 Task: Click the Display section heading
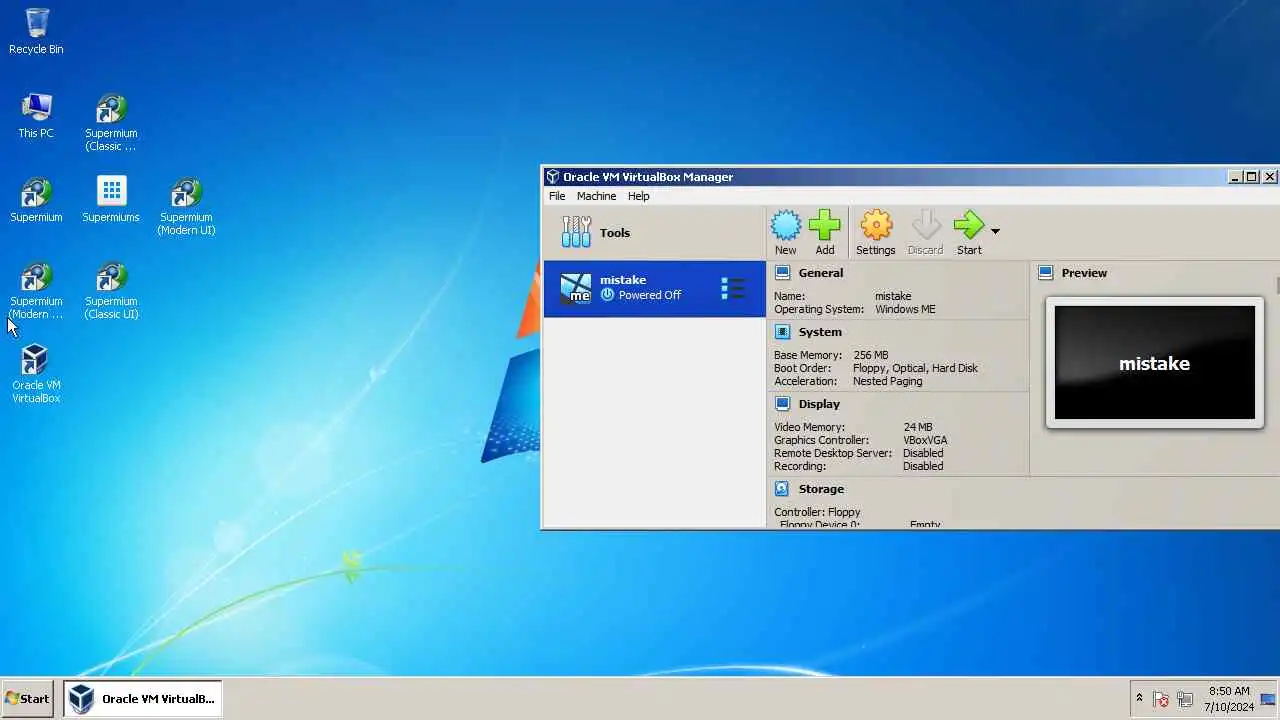[x=819, y=404]
